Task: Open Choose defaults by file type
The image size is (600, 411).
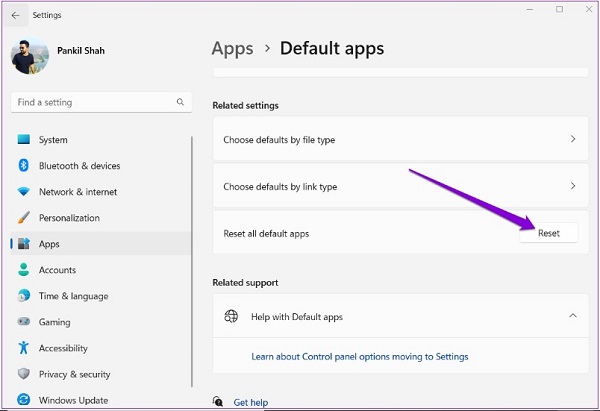Action: point(400,139)
